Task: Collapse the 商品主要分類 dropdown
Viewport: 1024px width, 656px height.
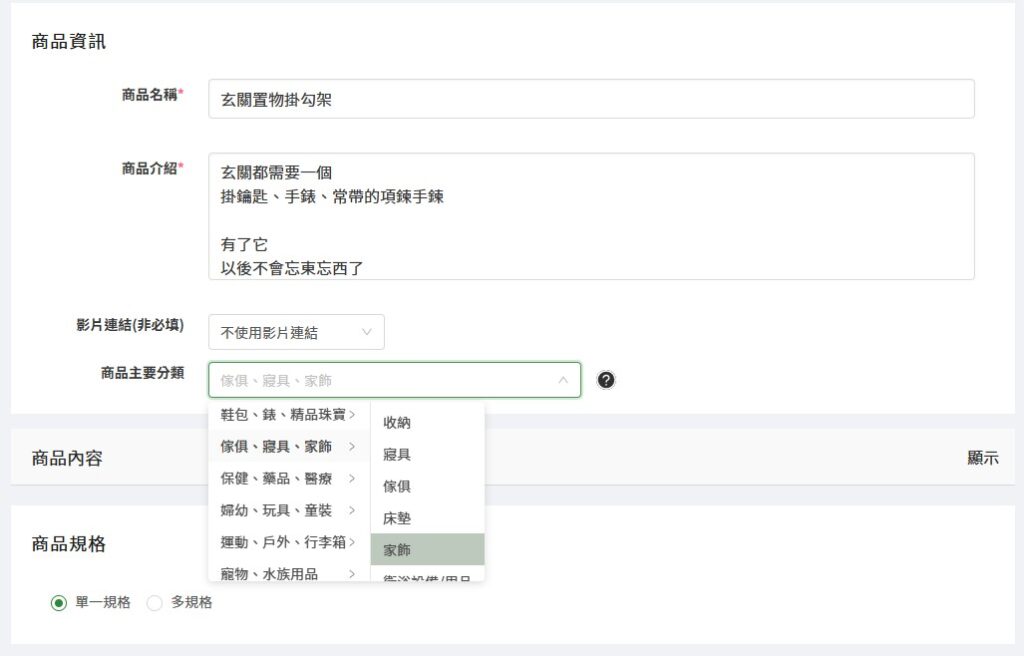Action: (563, 380)
